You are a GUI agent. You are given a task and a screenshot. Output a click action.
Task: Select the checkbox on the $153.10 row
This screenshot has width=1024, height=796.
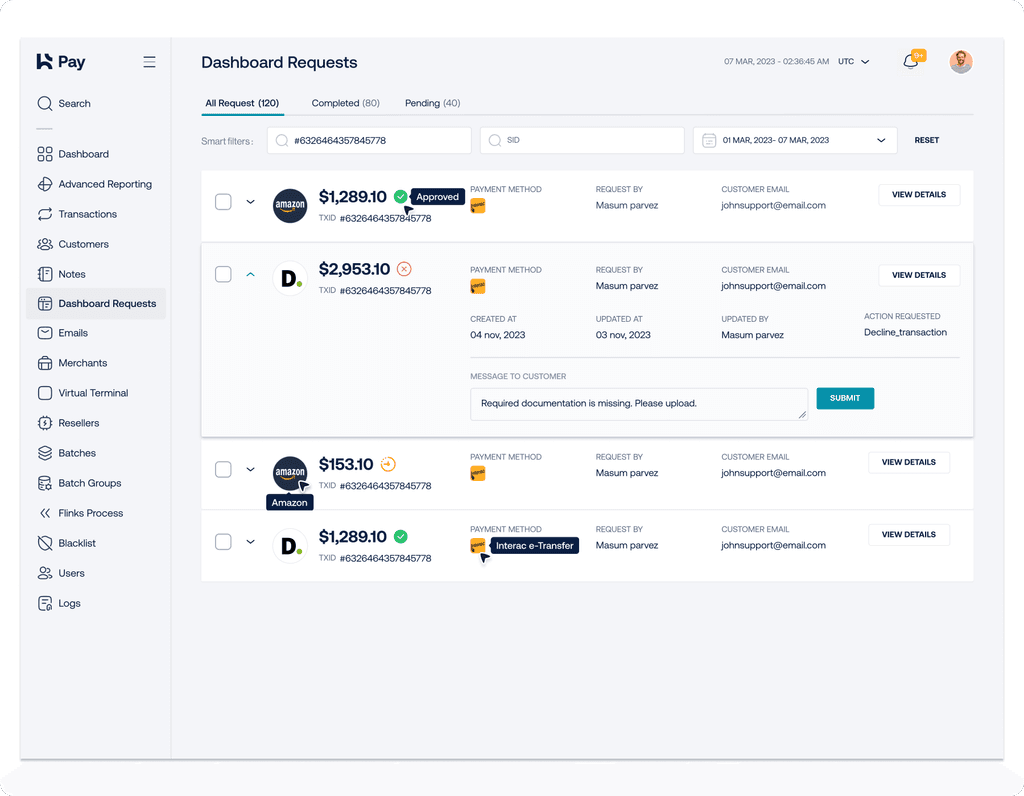click(223, 469)
